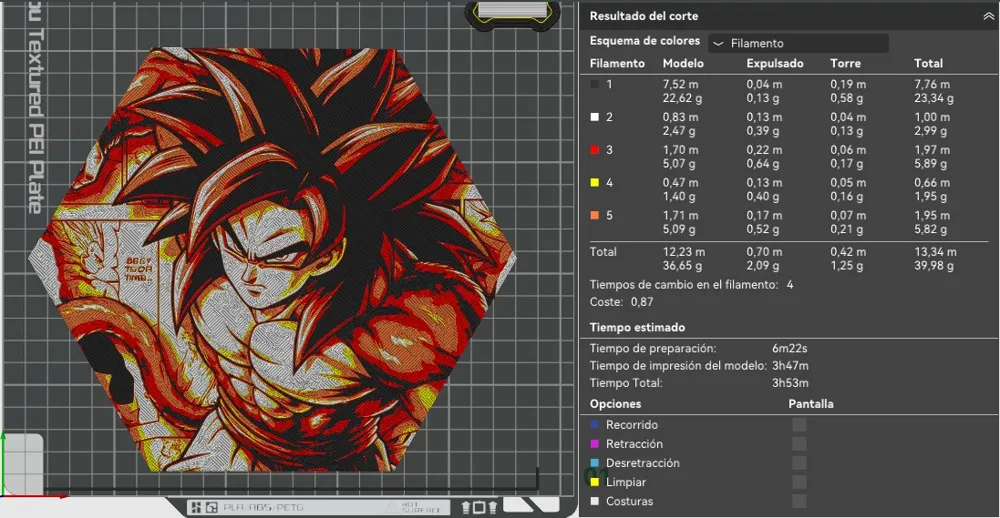Toggle display of Recorrido moves
This screenshot has height=518, width=1000.
799,425
